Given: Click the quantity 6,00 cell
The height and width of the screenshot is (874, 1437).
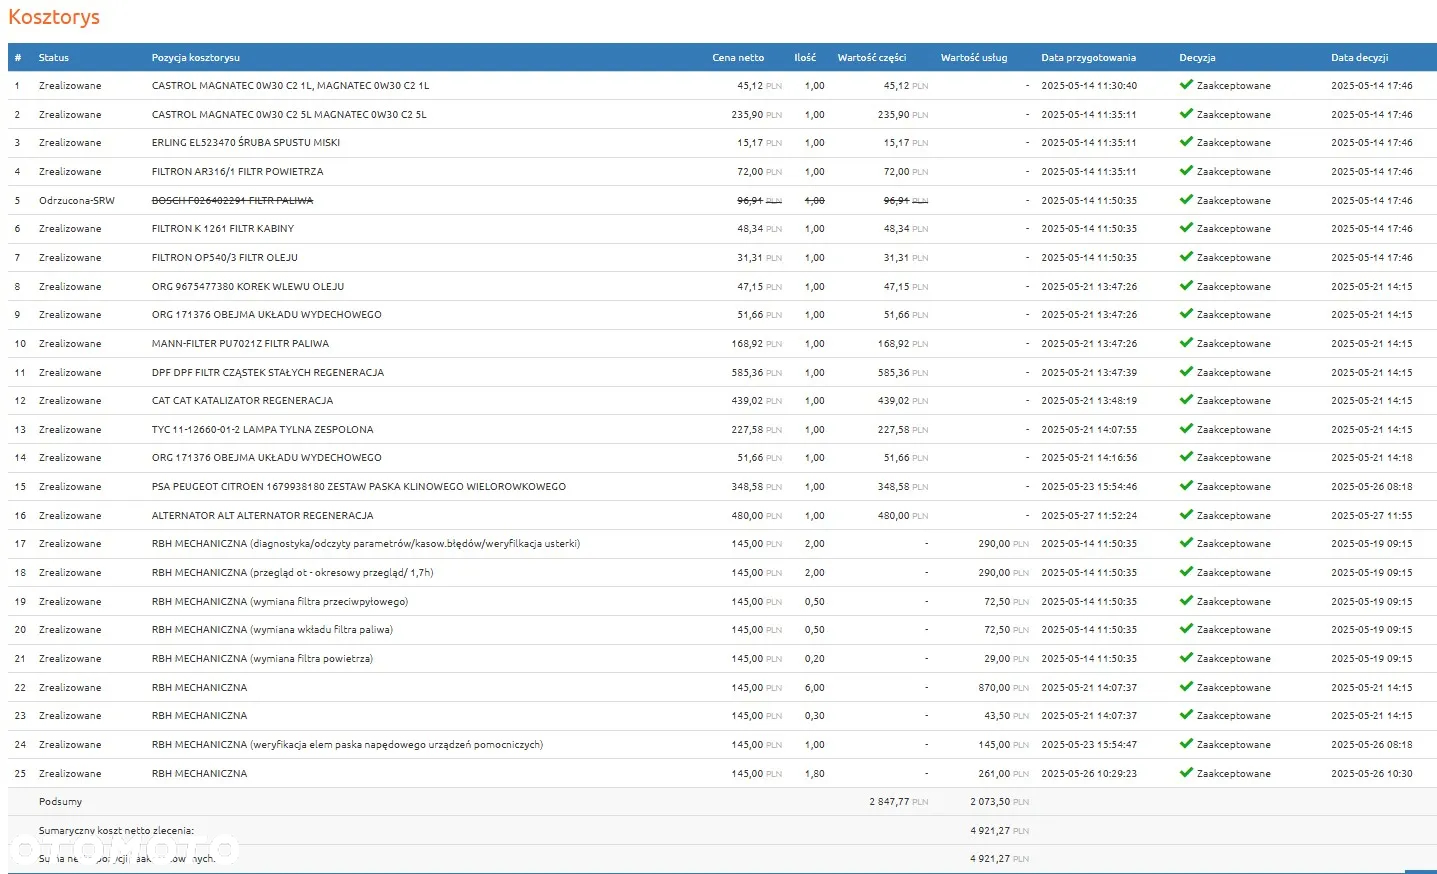Looking at the screenshot, I should (x=814, y=687).
